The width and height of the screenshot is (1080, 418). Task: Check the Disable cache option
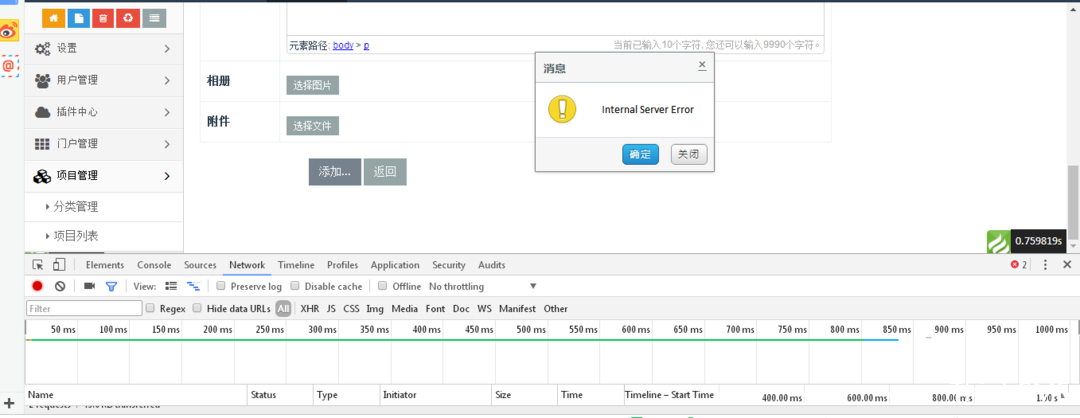pos(295,287)
